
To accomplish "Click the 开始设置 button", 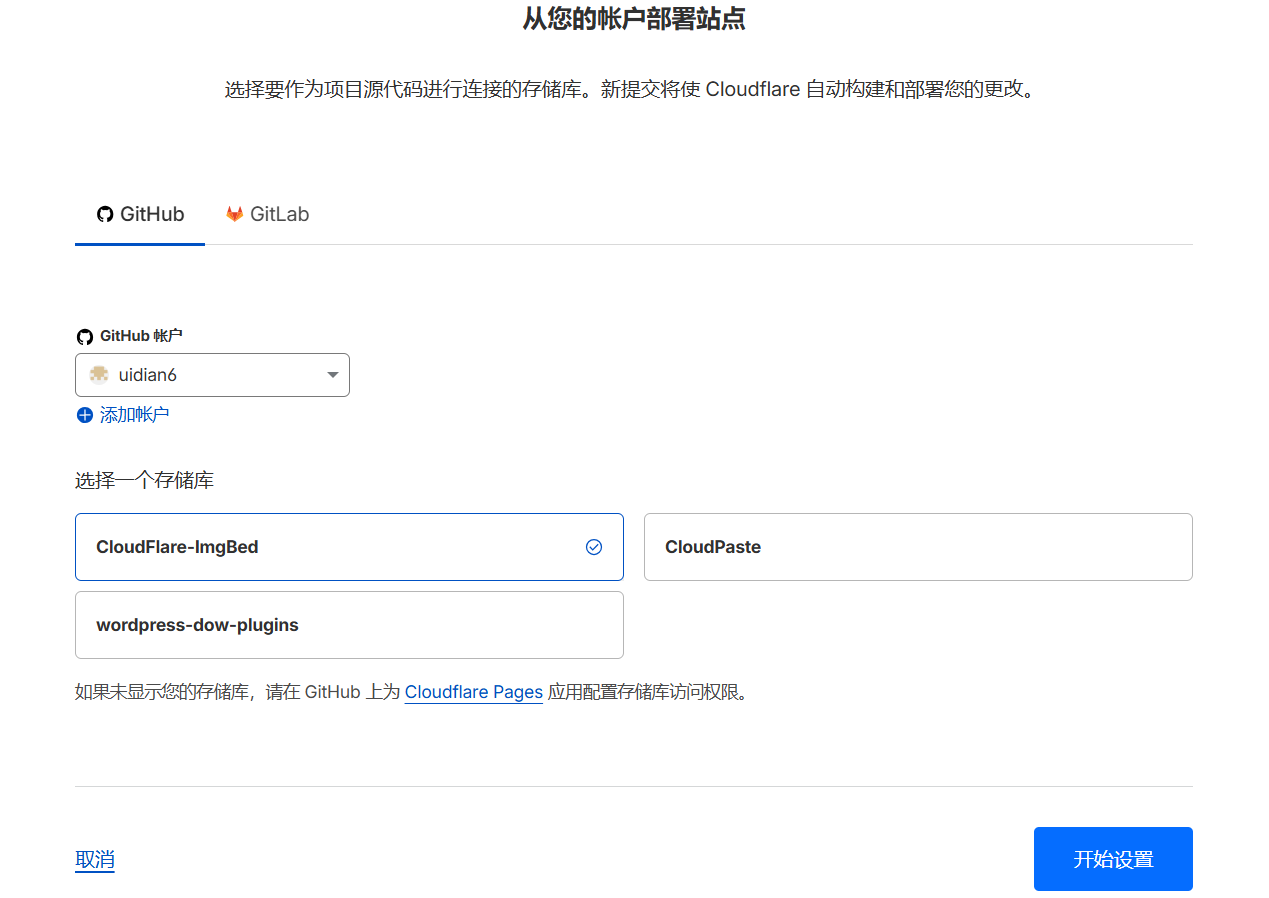I will point(1112,859).
